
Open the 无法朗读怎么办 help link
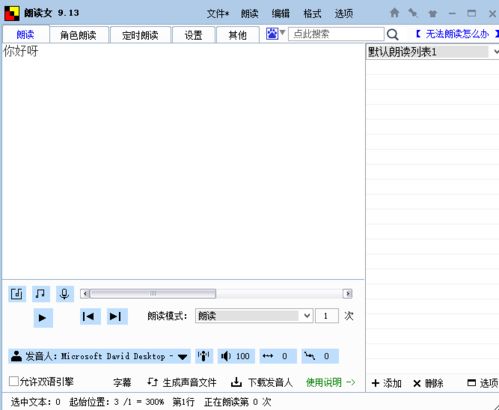tap(457, 34)
